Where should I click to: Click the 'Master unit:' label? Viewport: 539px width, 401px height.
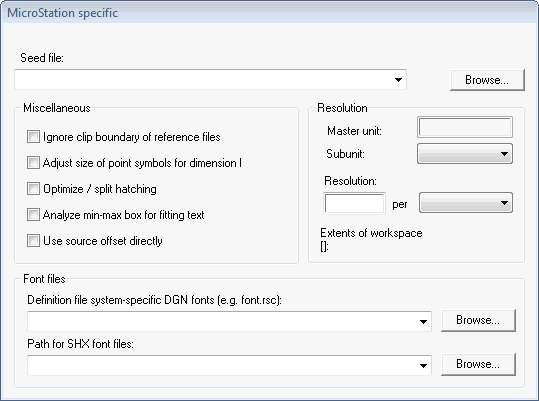[x=354, y=131]
